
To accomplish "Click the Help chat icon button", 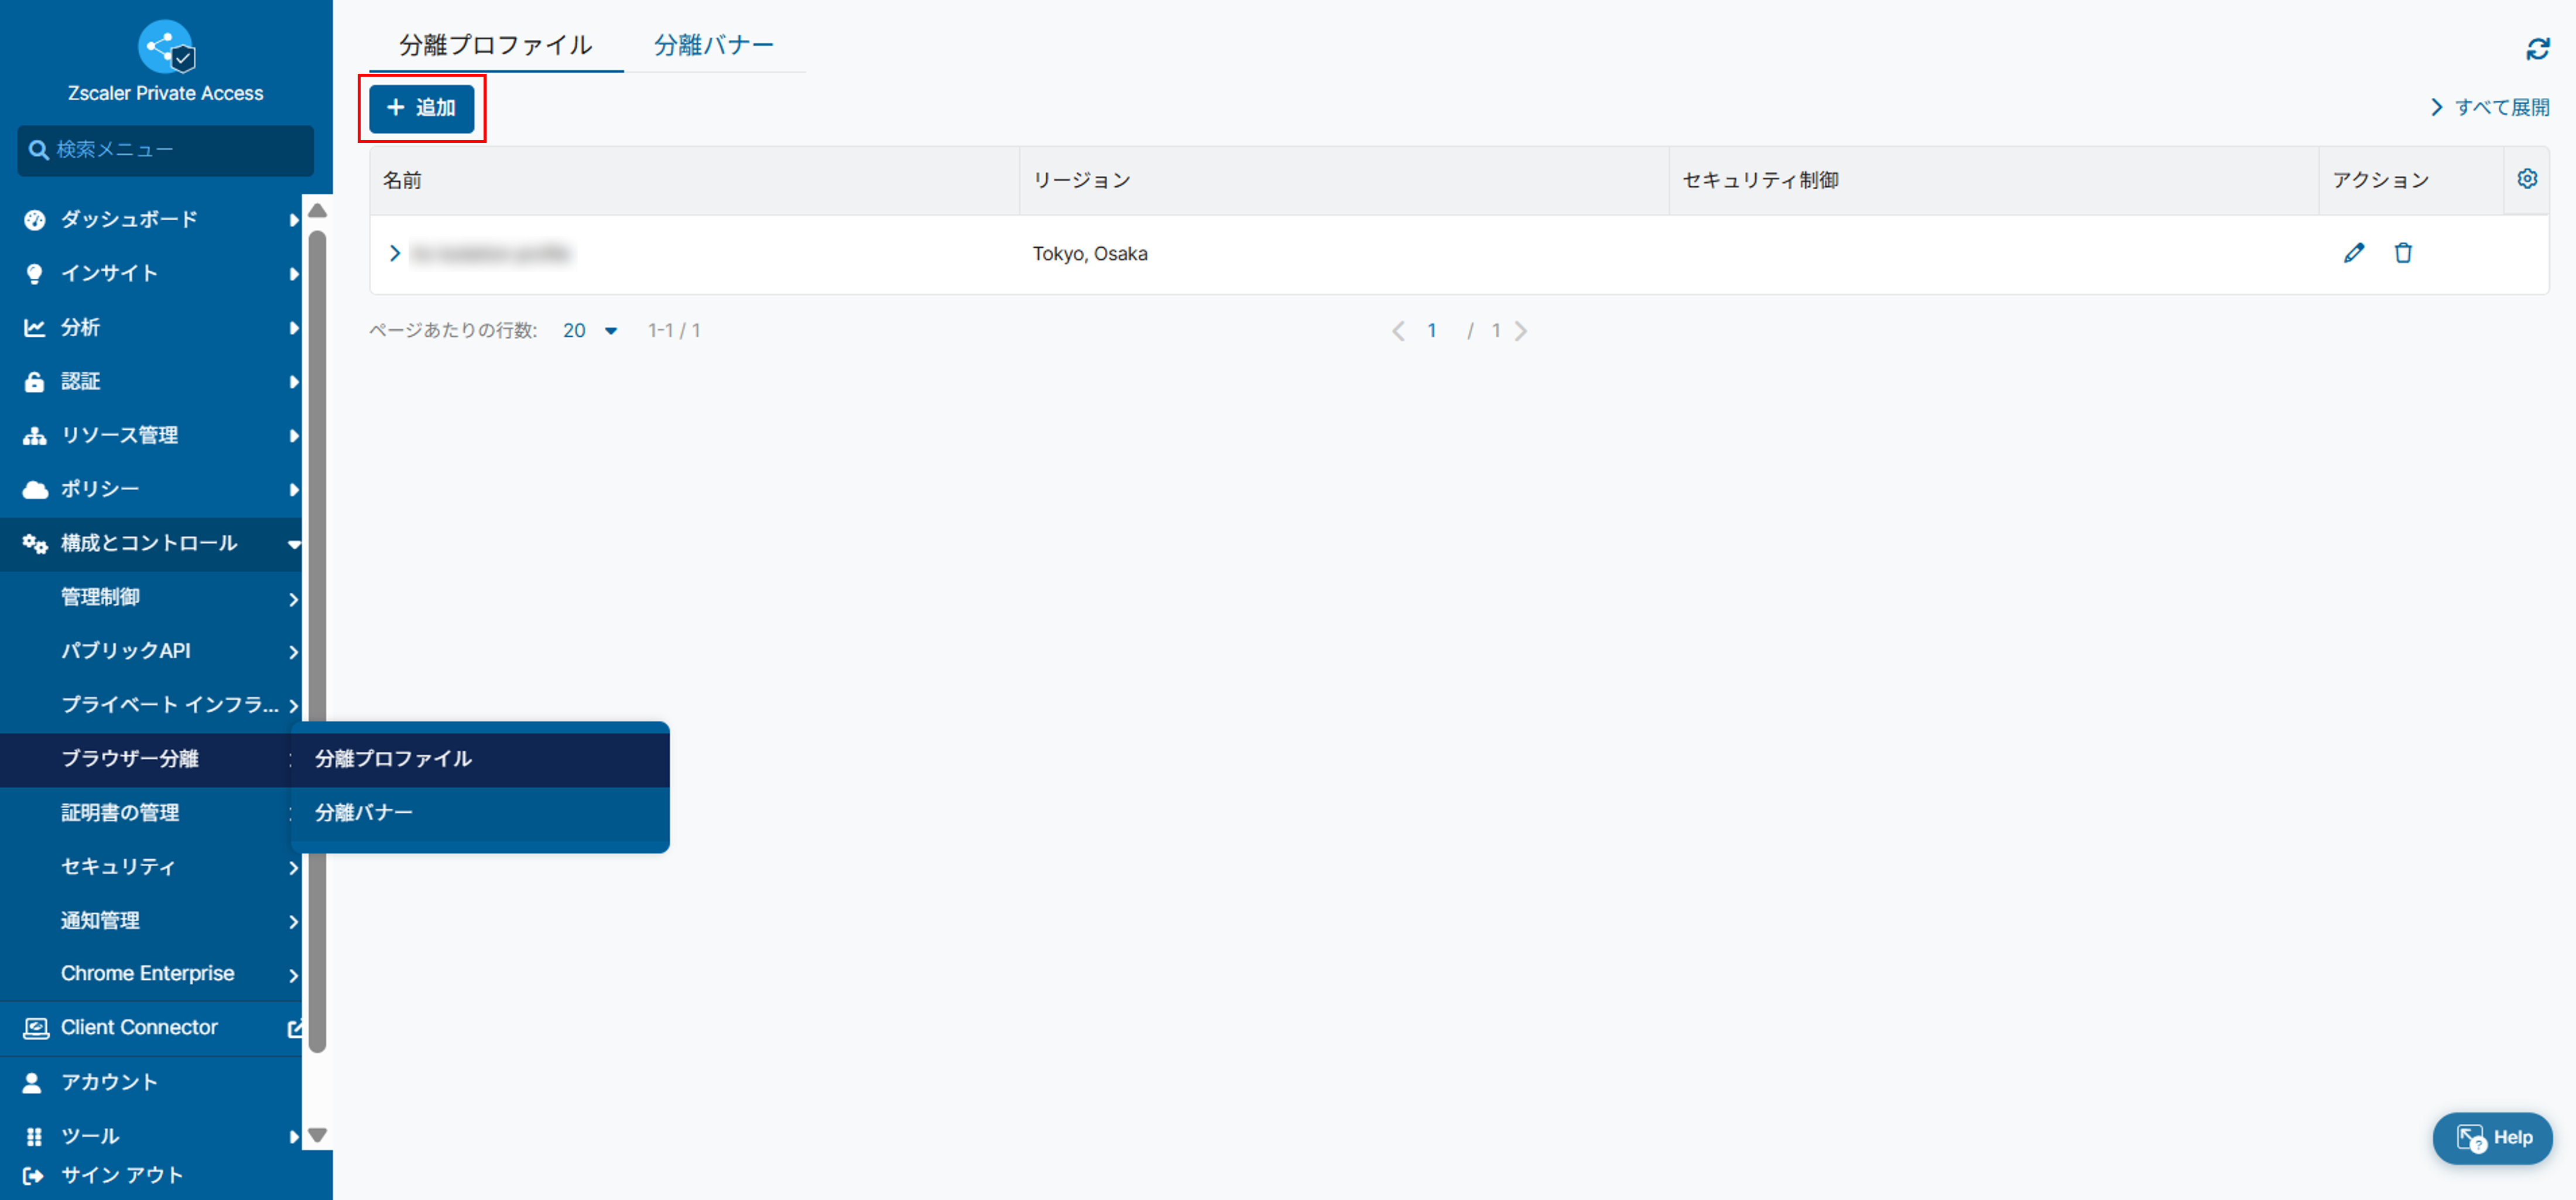I will (x=2492, y=1138).
